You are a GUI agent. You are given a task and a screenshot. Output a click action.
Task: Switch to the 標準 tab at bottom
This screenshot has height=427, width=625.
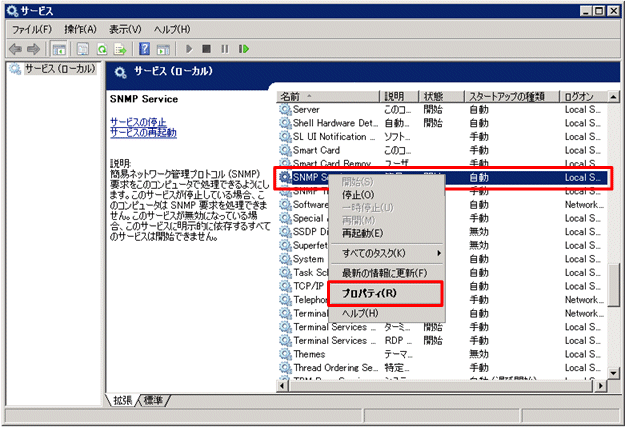[x=155, y=400]
